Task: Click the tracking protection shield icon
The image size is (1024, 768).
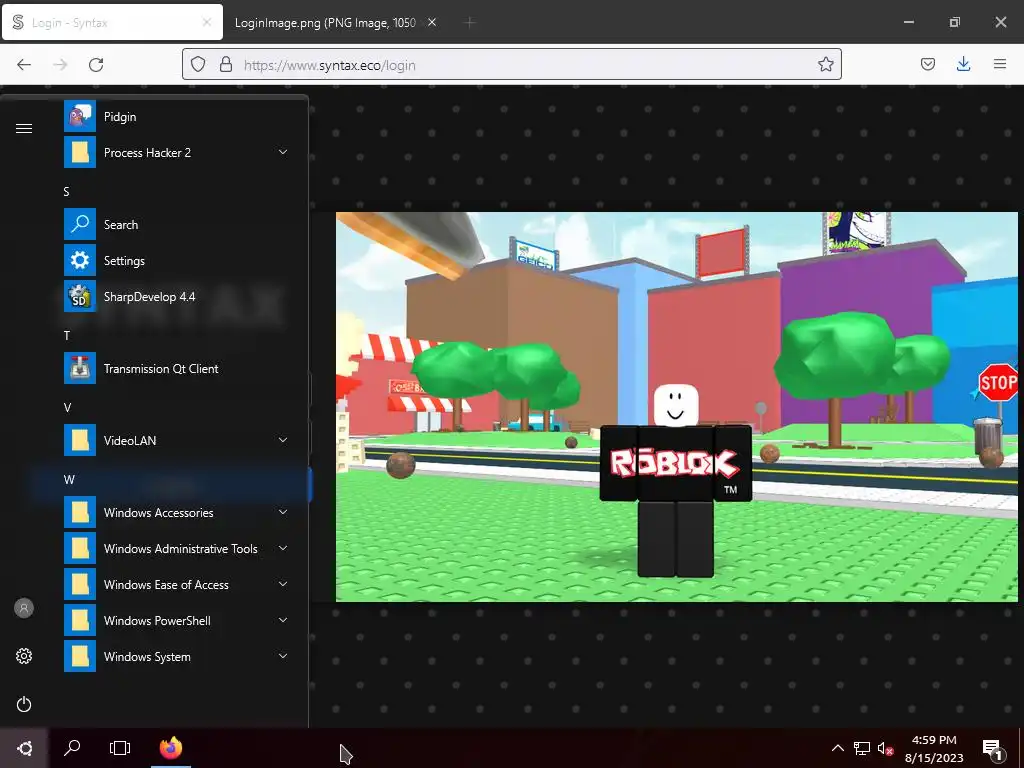Action: click(x=198, y=64)
